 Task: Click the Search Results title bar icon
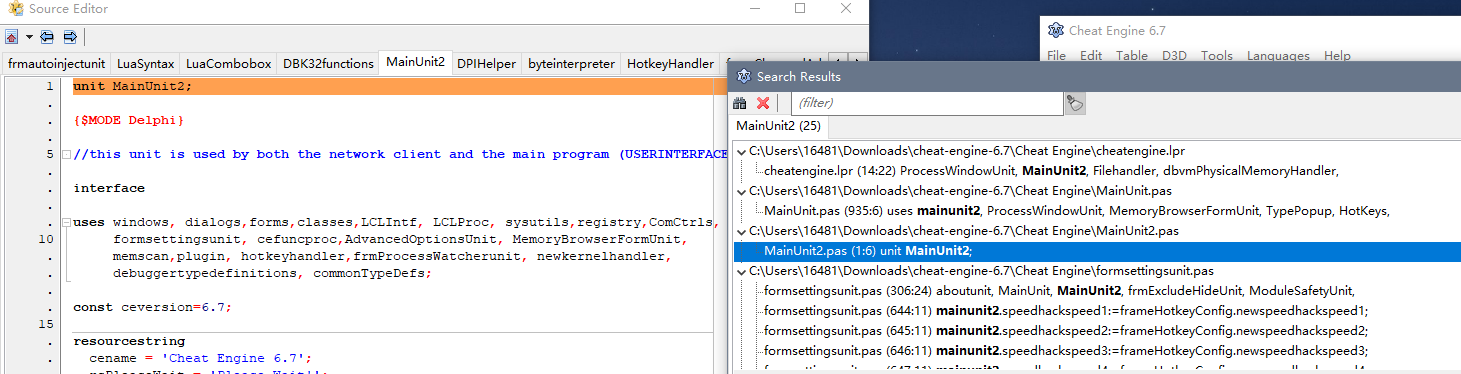coord(743,76)
